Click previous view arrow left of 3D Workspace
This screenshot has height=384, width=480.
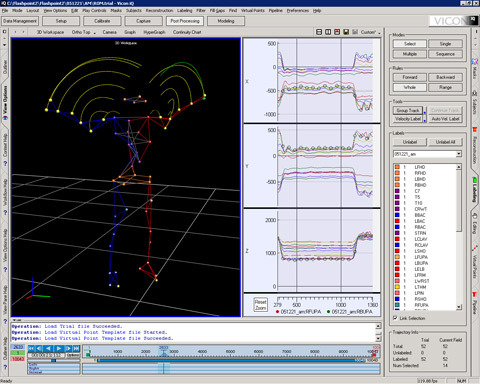pos(15,32)
